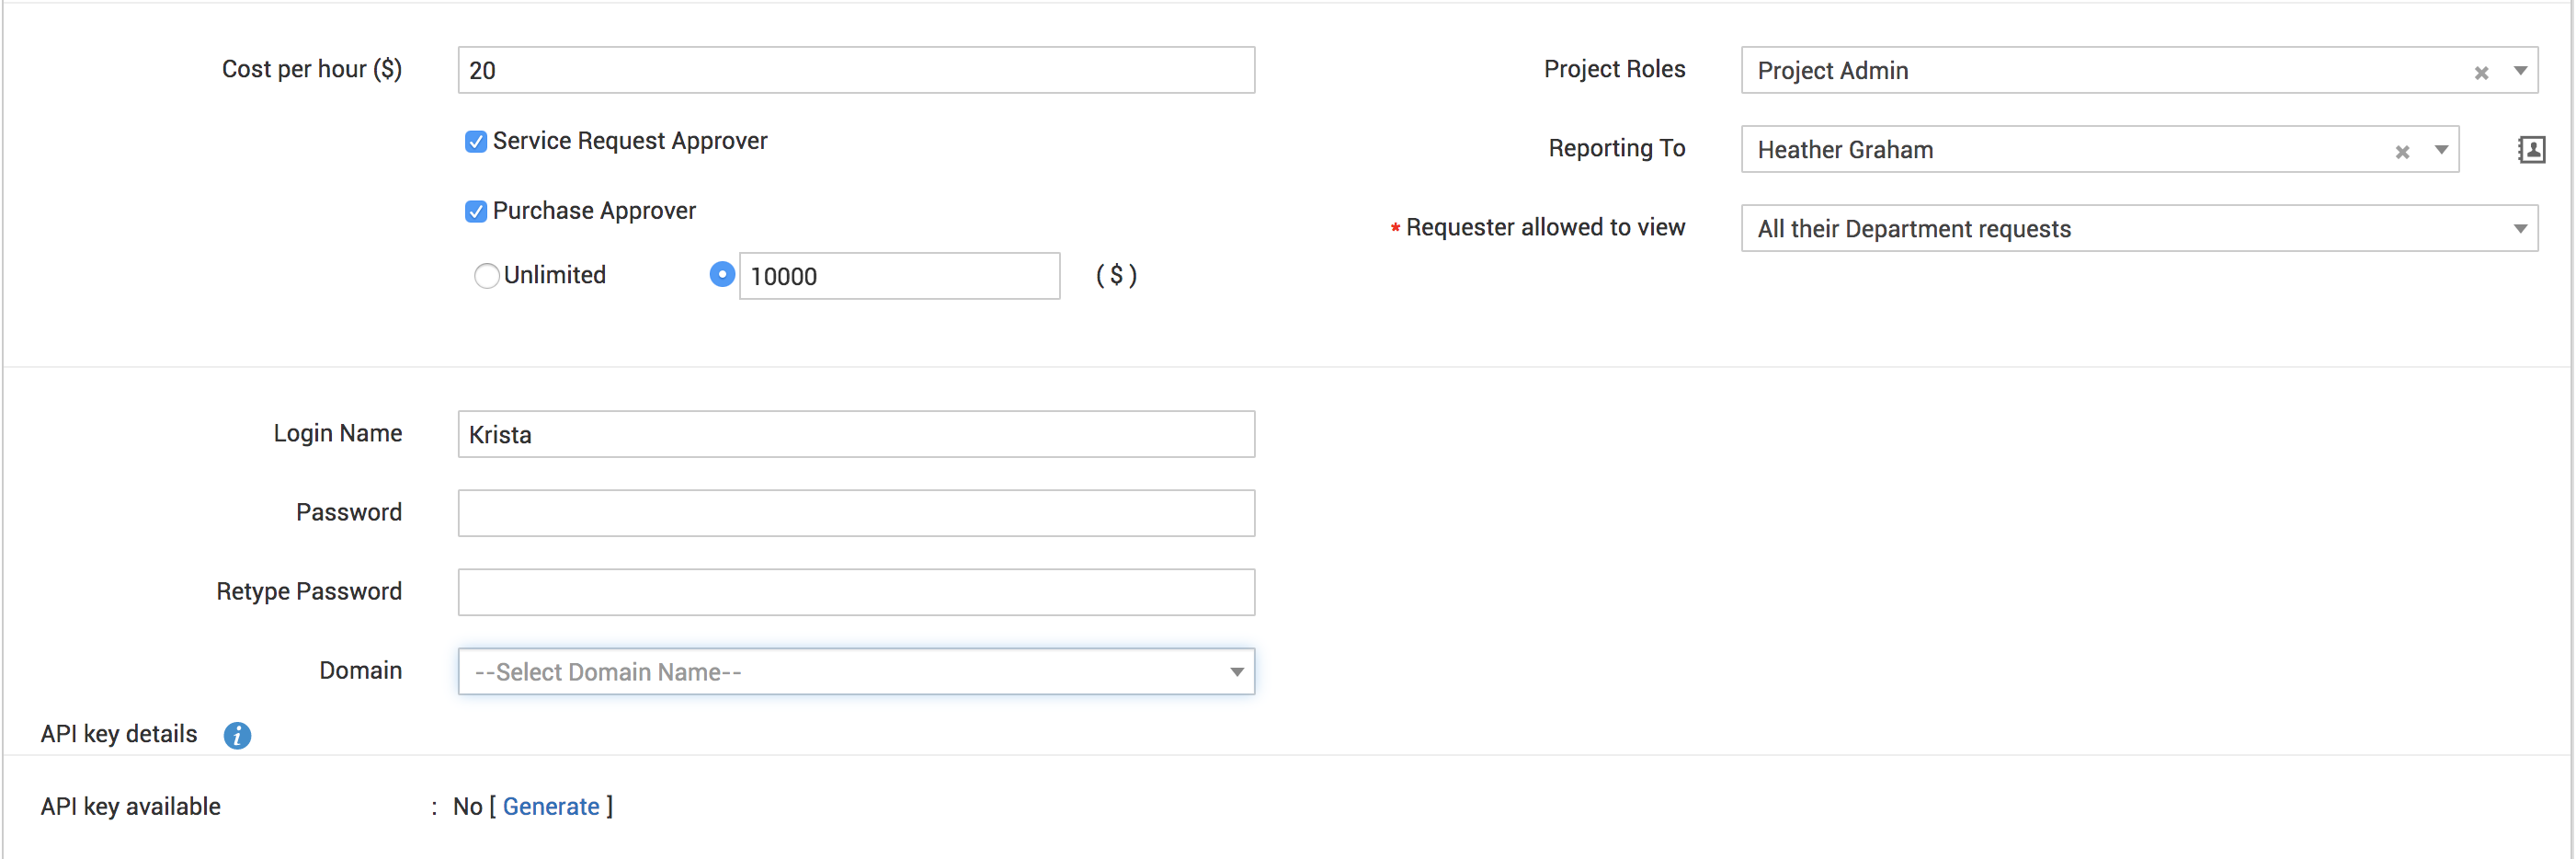
Task: Open the Requester allowed to view dropdown
Action: pyautogui.click(x=2138, y=229)
